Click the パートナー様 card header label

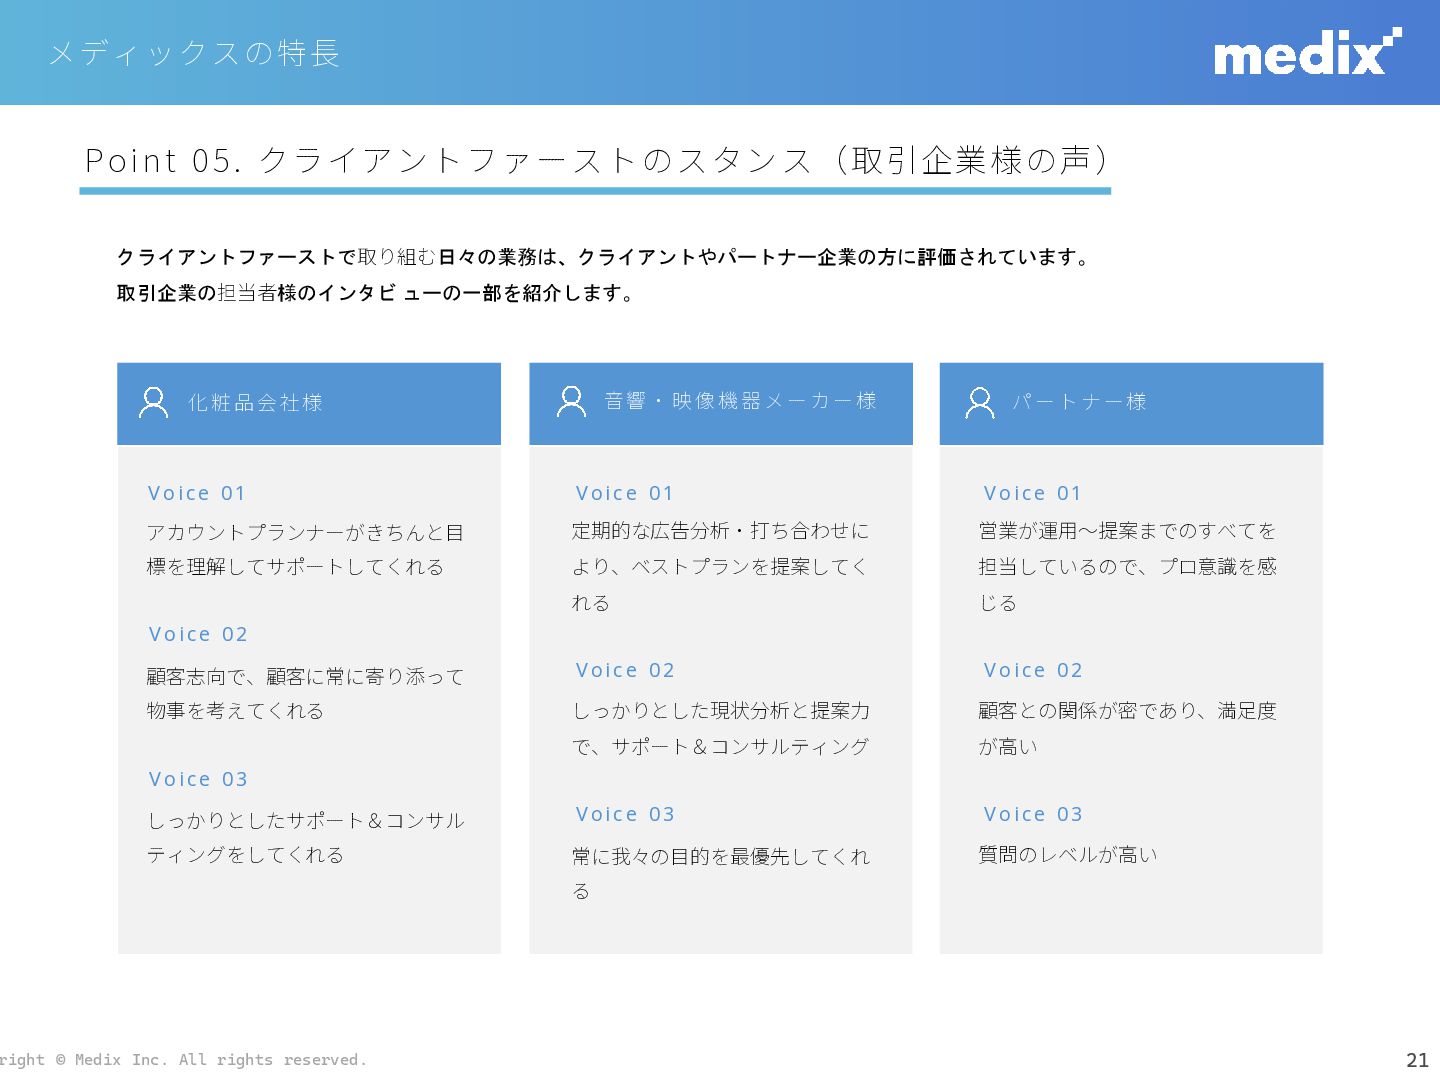1079,402
